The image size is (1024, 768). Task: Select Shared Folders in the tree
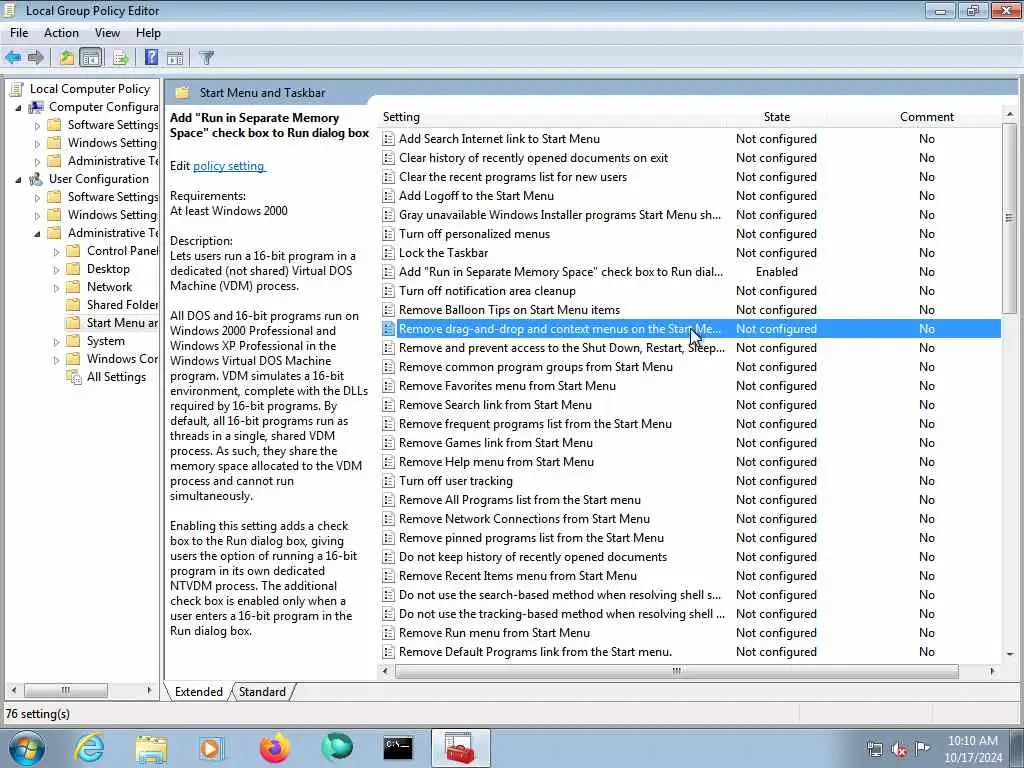122,305
